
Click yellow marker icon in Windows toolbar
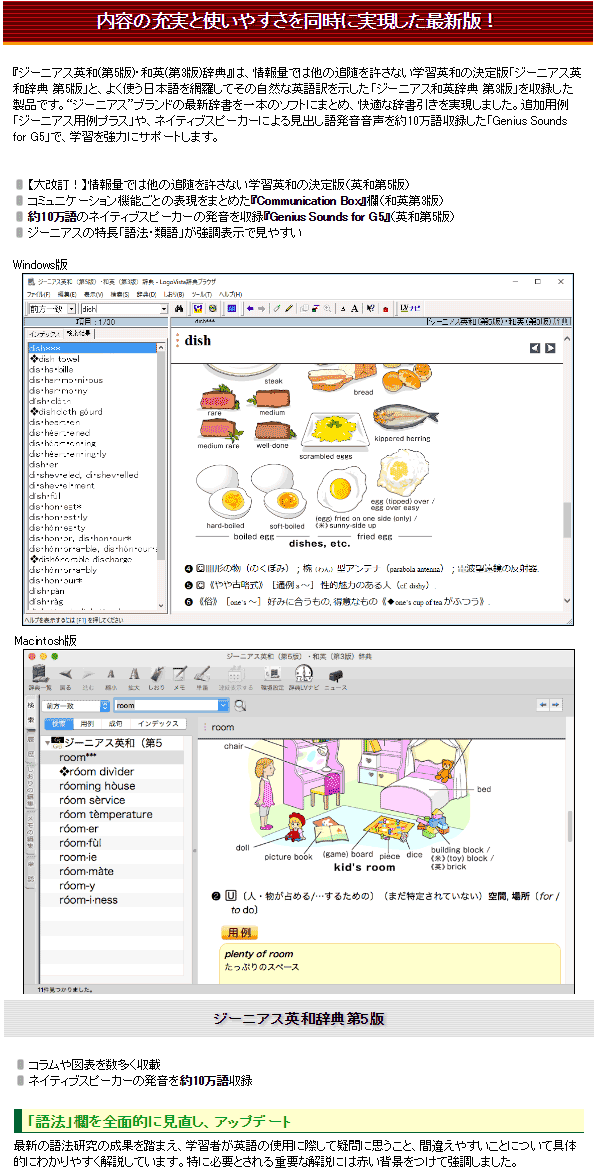point(287,307)
